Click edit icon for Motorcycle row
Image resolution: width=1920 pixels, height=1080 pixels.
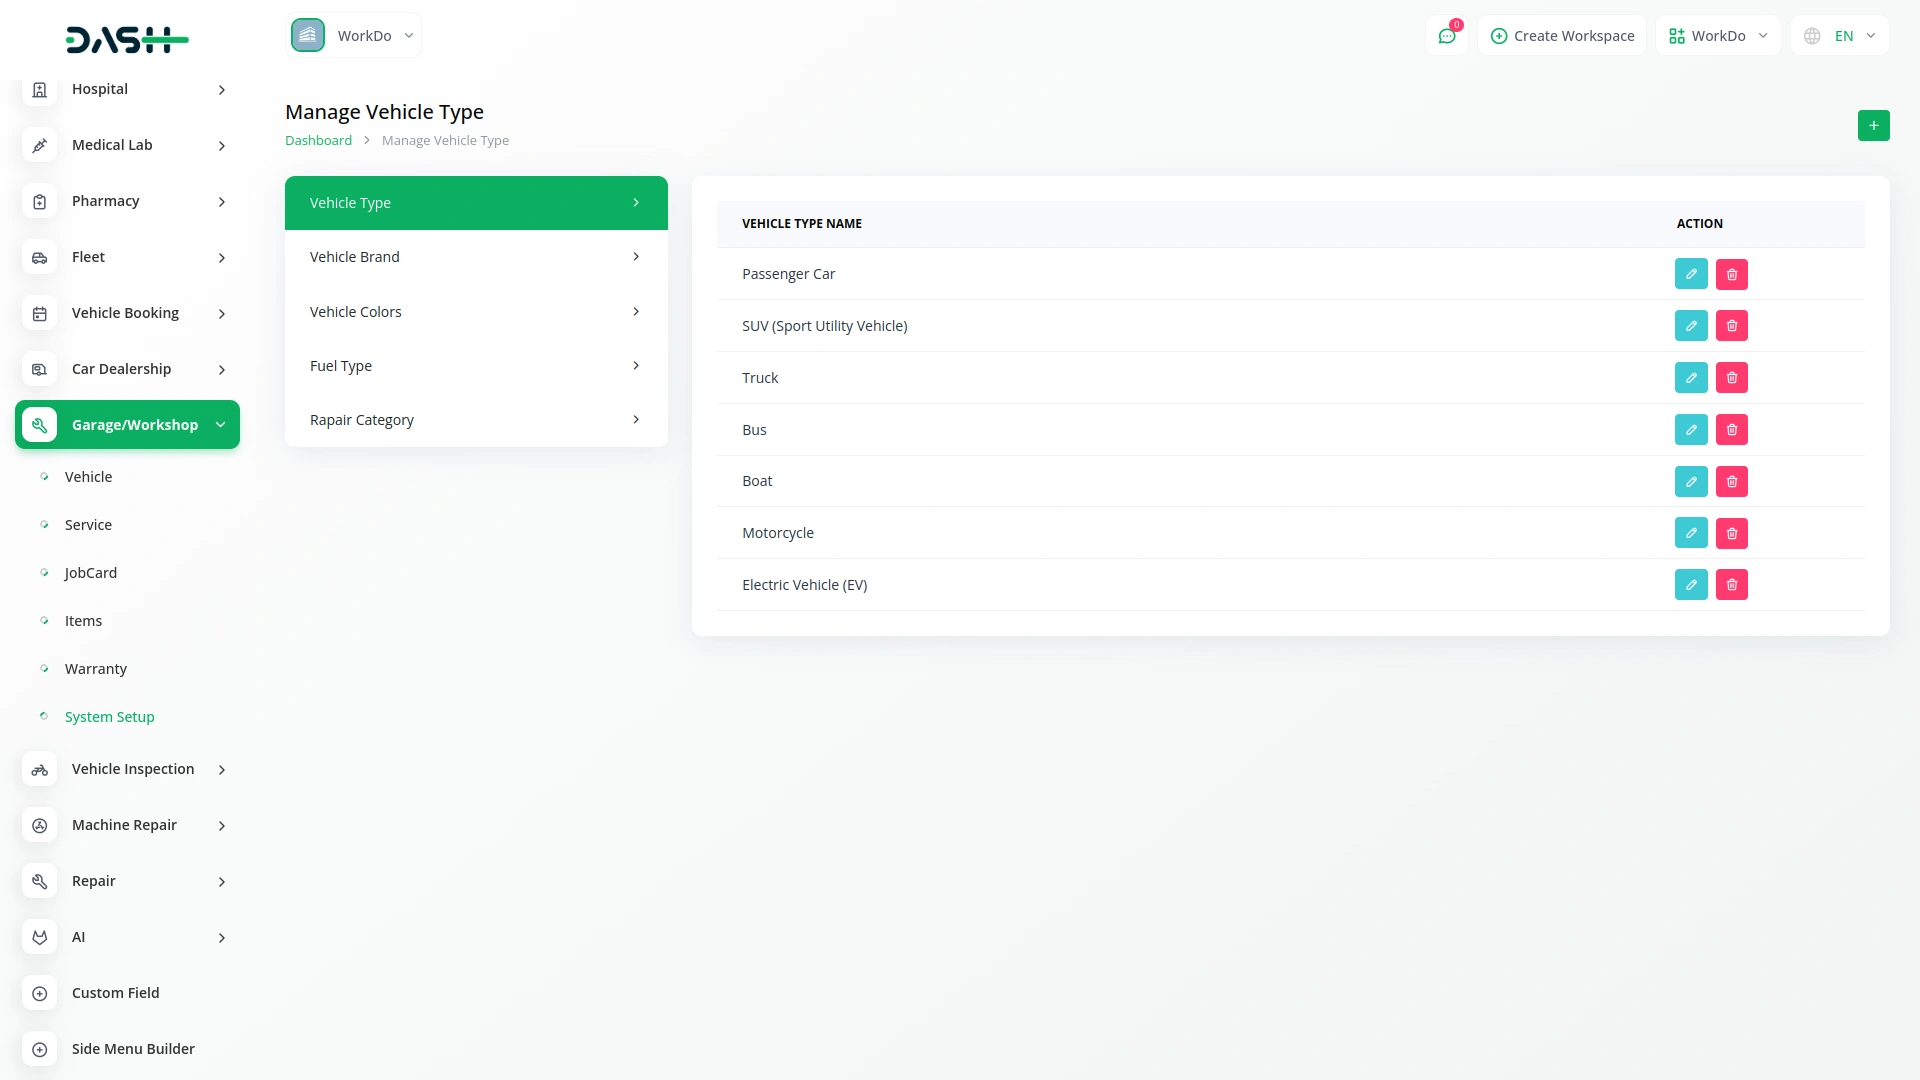tap(1691, 533)
